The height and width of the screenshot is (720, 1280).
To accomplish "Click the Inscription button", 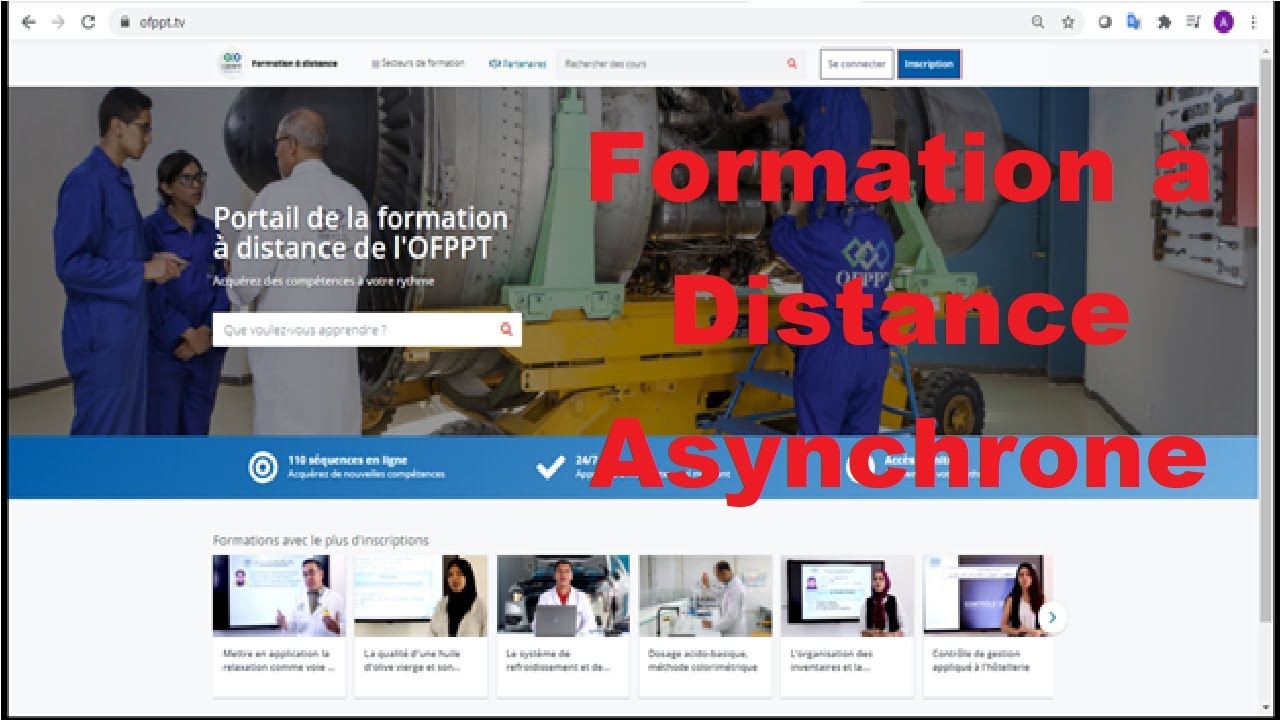I will point(929,64).
